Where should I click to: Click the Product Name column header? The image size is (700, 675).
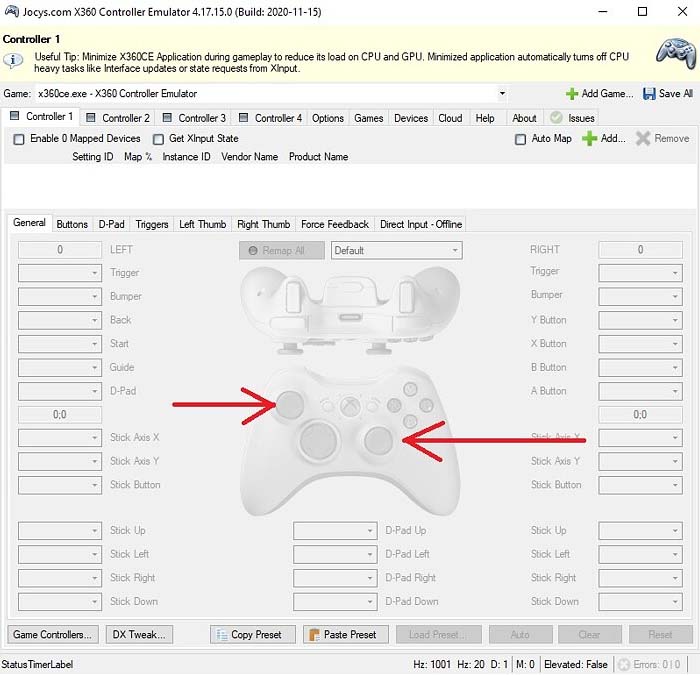pos(318,157)
